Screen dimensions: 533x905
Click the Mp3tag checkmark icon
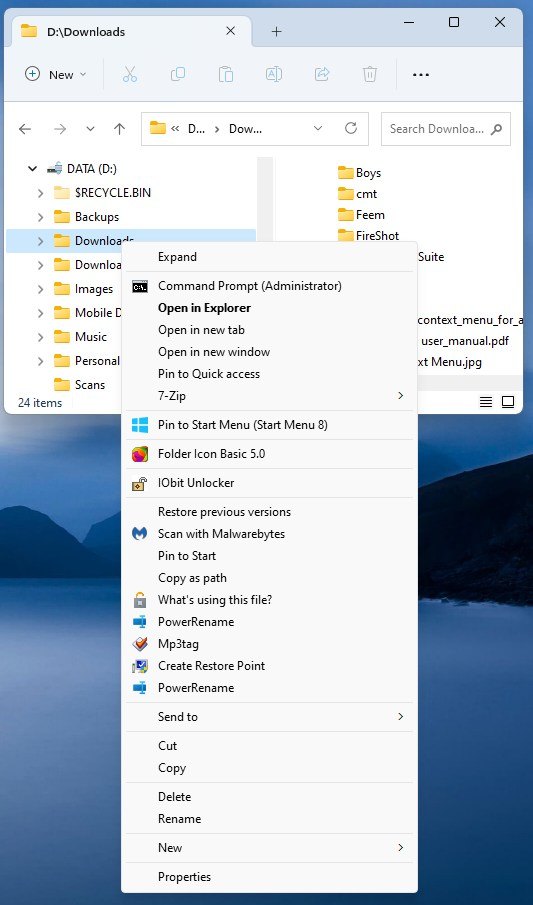point(140,644)
